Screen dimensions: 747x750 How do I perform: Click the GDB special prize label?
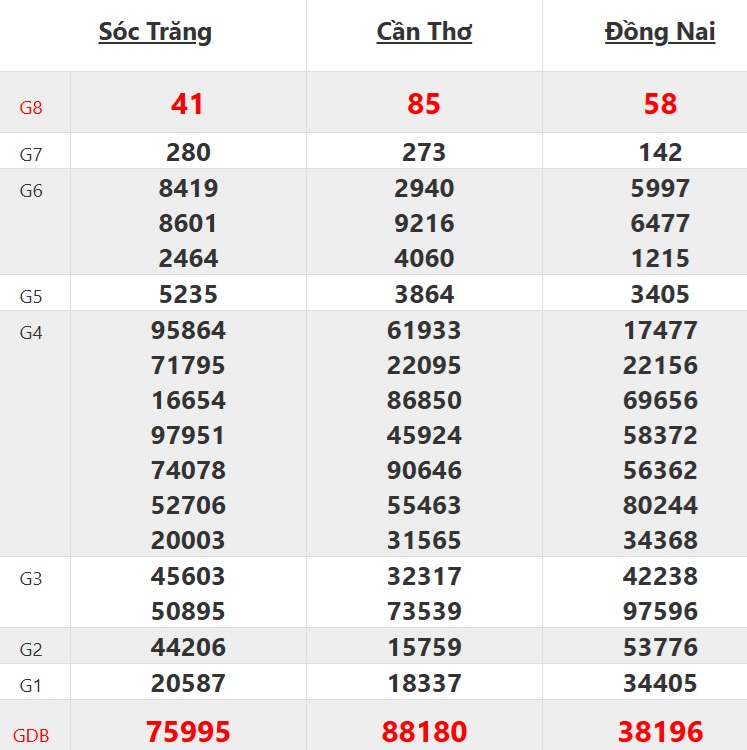(31, 736)
